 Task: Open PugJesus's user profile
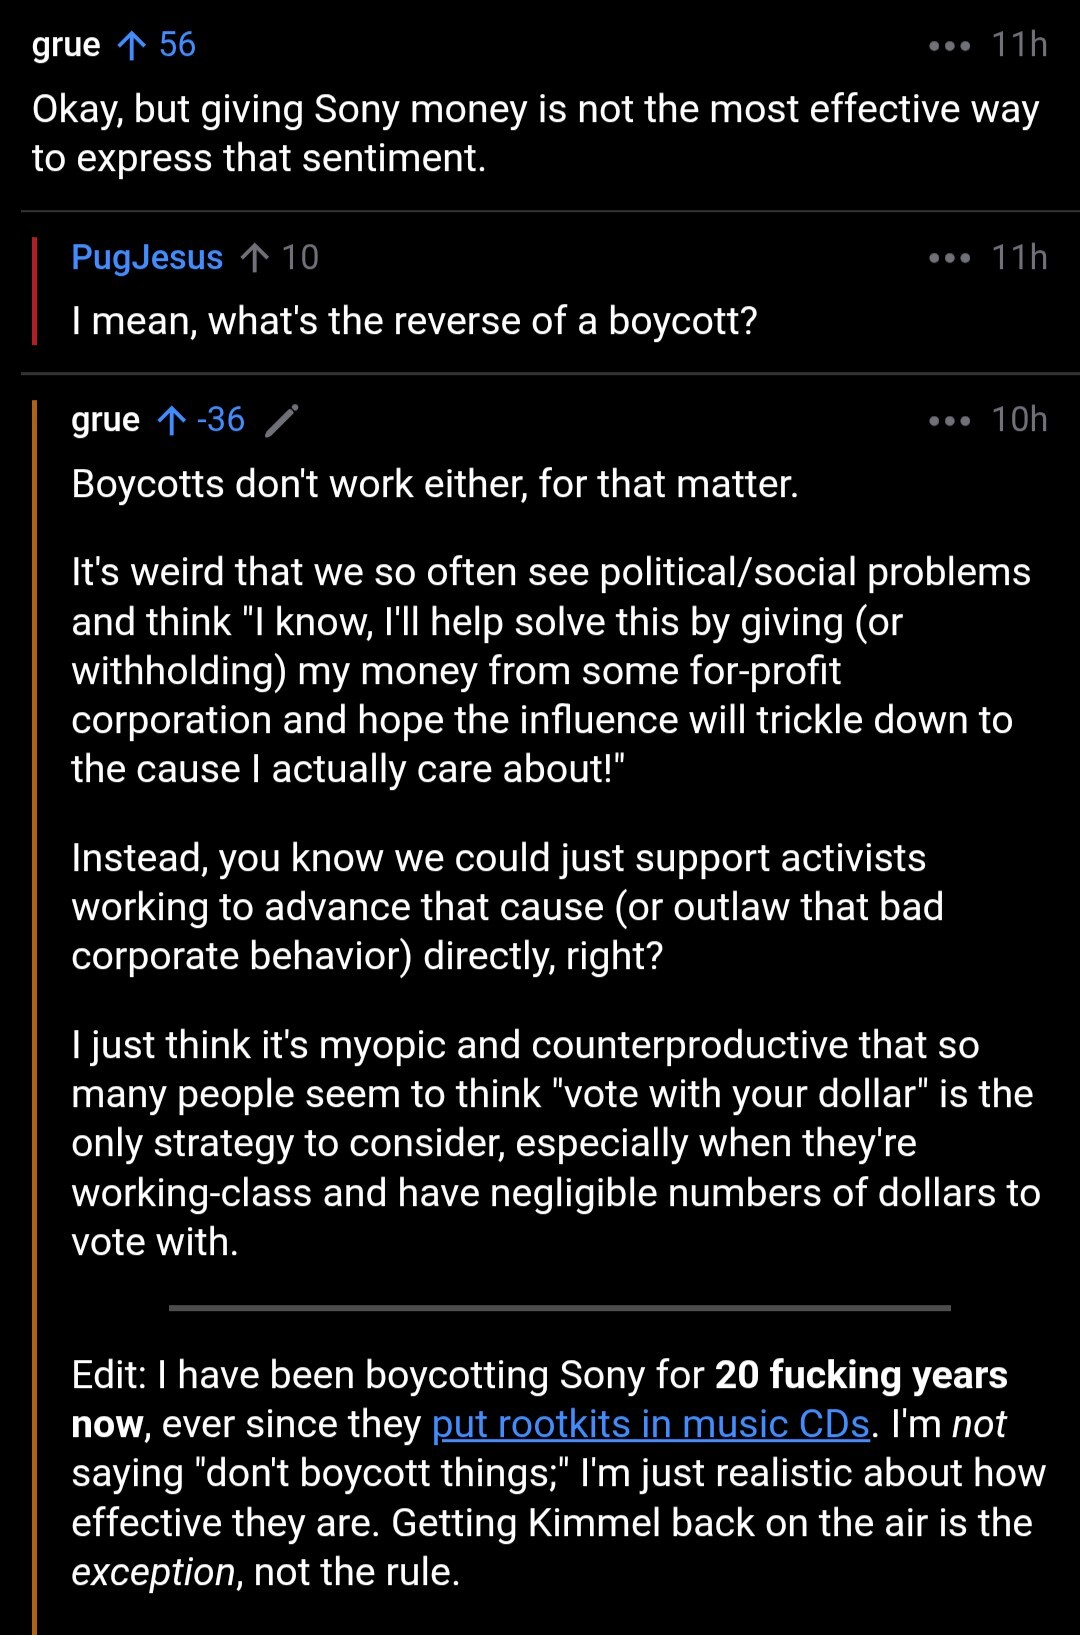point(147,258)
